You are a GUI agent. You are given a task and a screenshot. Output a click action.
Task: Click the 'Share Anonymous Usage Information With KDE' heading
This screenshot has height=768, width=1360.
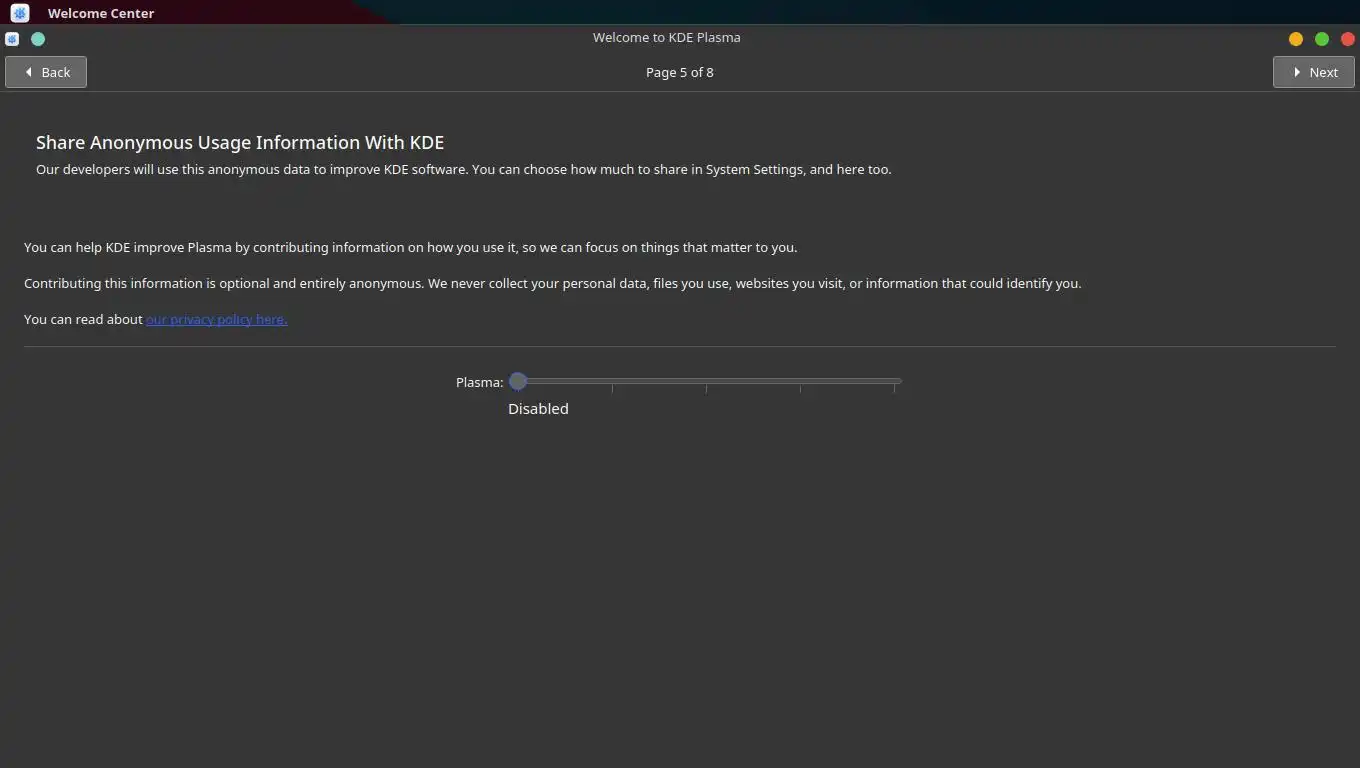pos(240,142)
